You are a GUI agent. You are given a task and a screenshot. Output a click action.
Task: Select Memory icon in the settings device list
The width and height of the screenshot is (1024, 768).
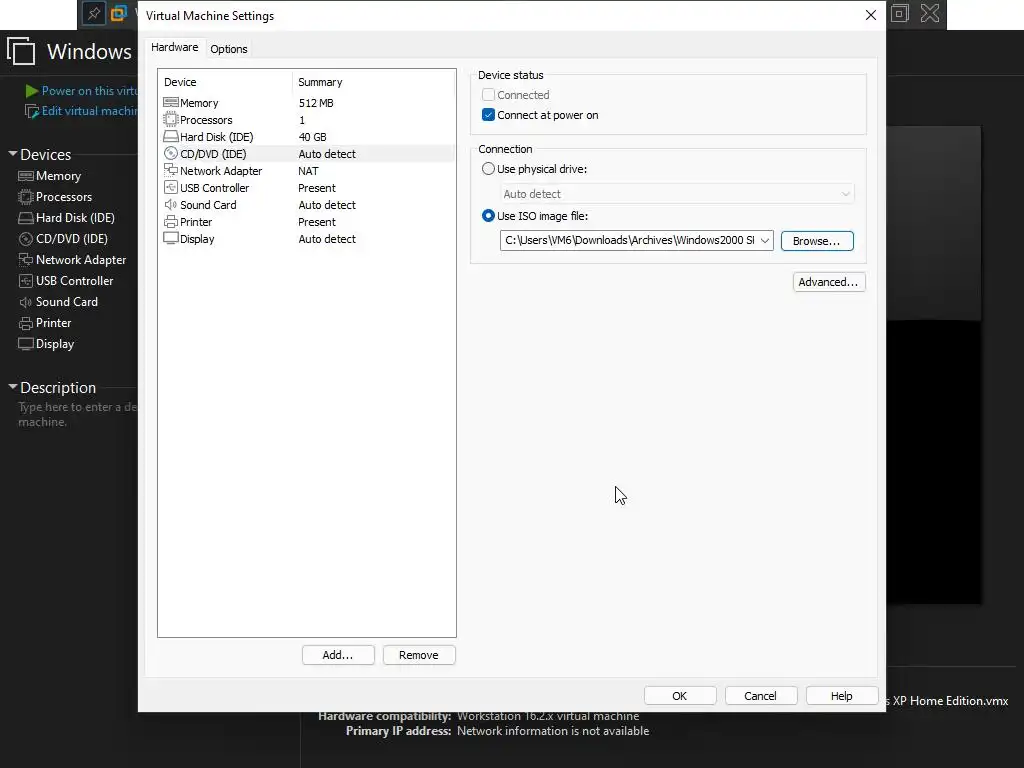pos(170,103)
